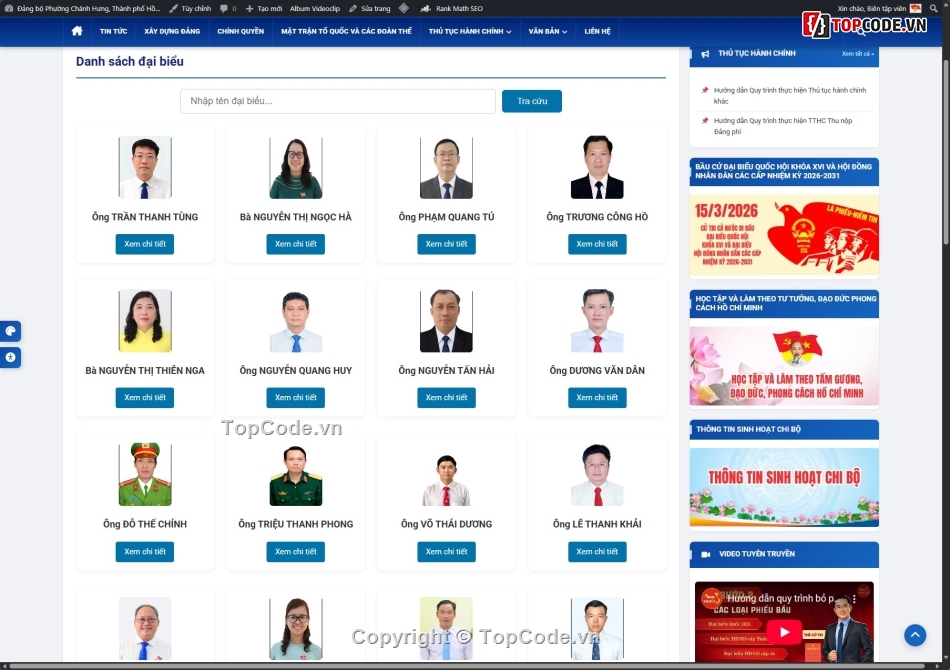Click the scroll-to-top arrow button
The width and height of the screenshot is (950, 670).
915,635
